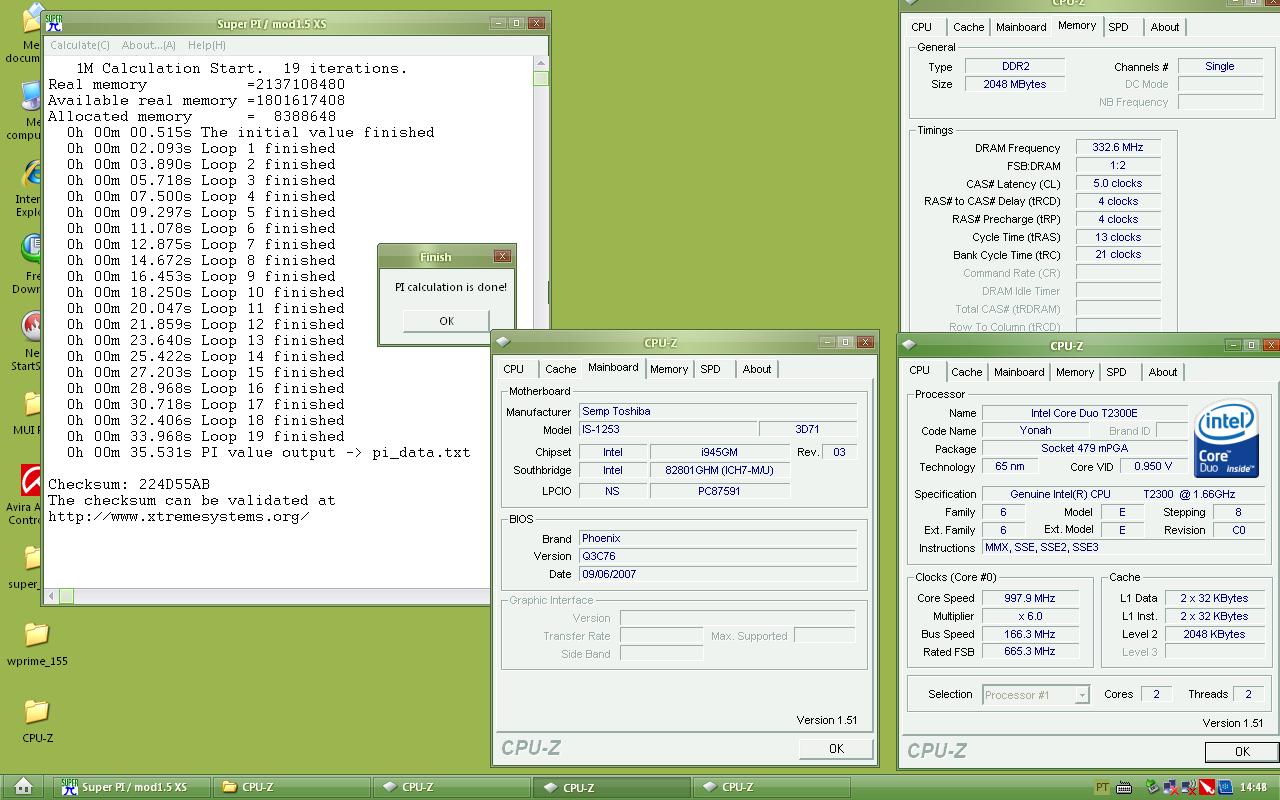Select Memory tab in processor CPU-Z window

(x=1075, y=372)
